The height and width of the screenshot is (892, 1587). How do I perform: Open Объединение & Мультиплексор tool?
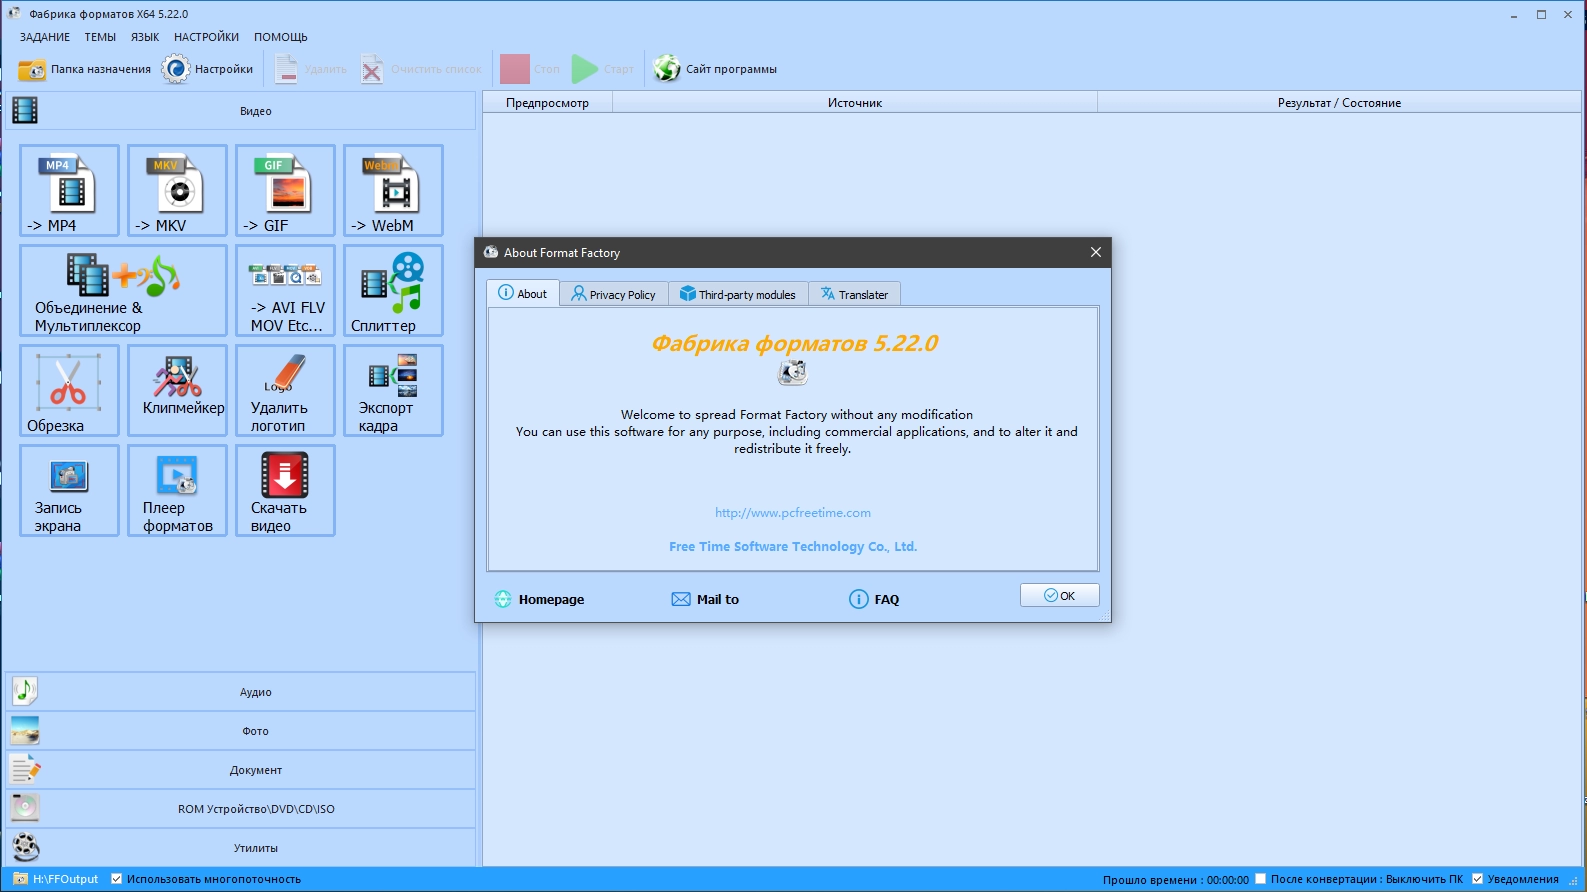point(123,290)
